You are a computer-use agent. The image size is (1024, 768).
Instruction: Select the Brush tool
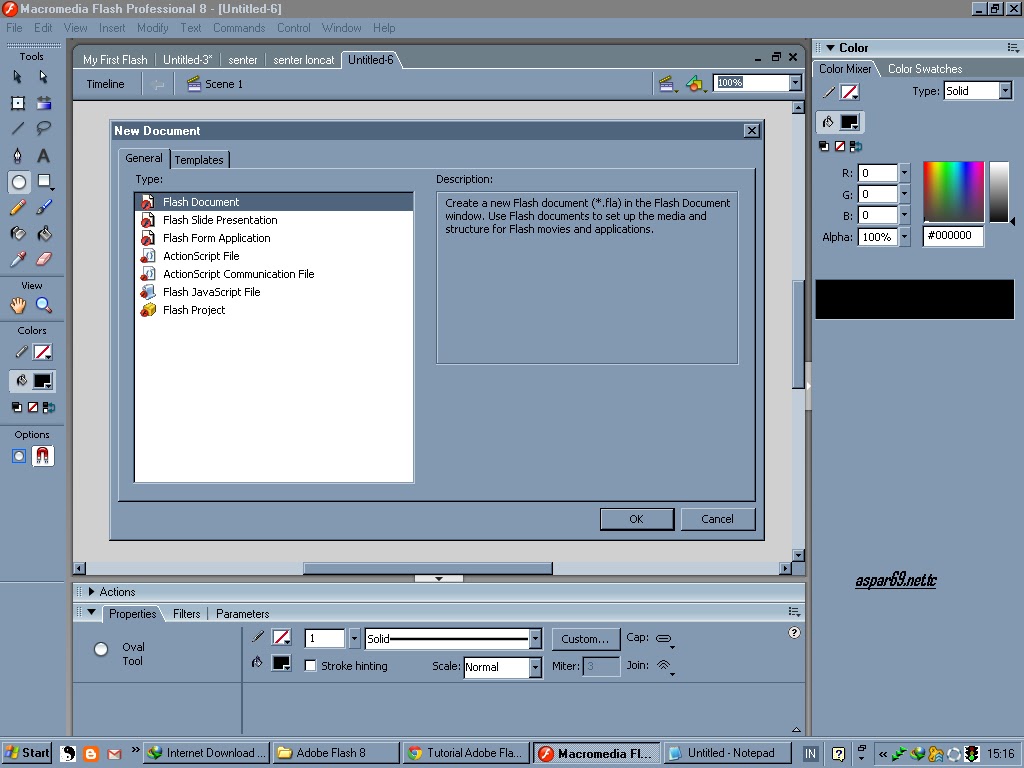click(x=44, y=208)
